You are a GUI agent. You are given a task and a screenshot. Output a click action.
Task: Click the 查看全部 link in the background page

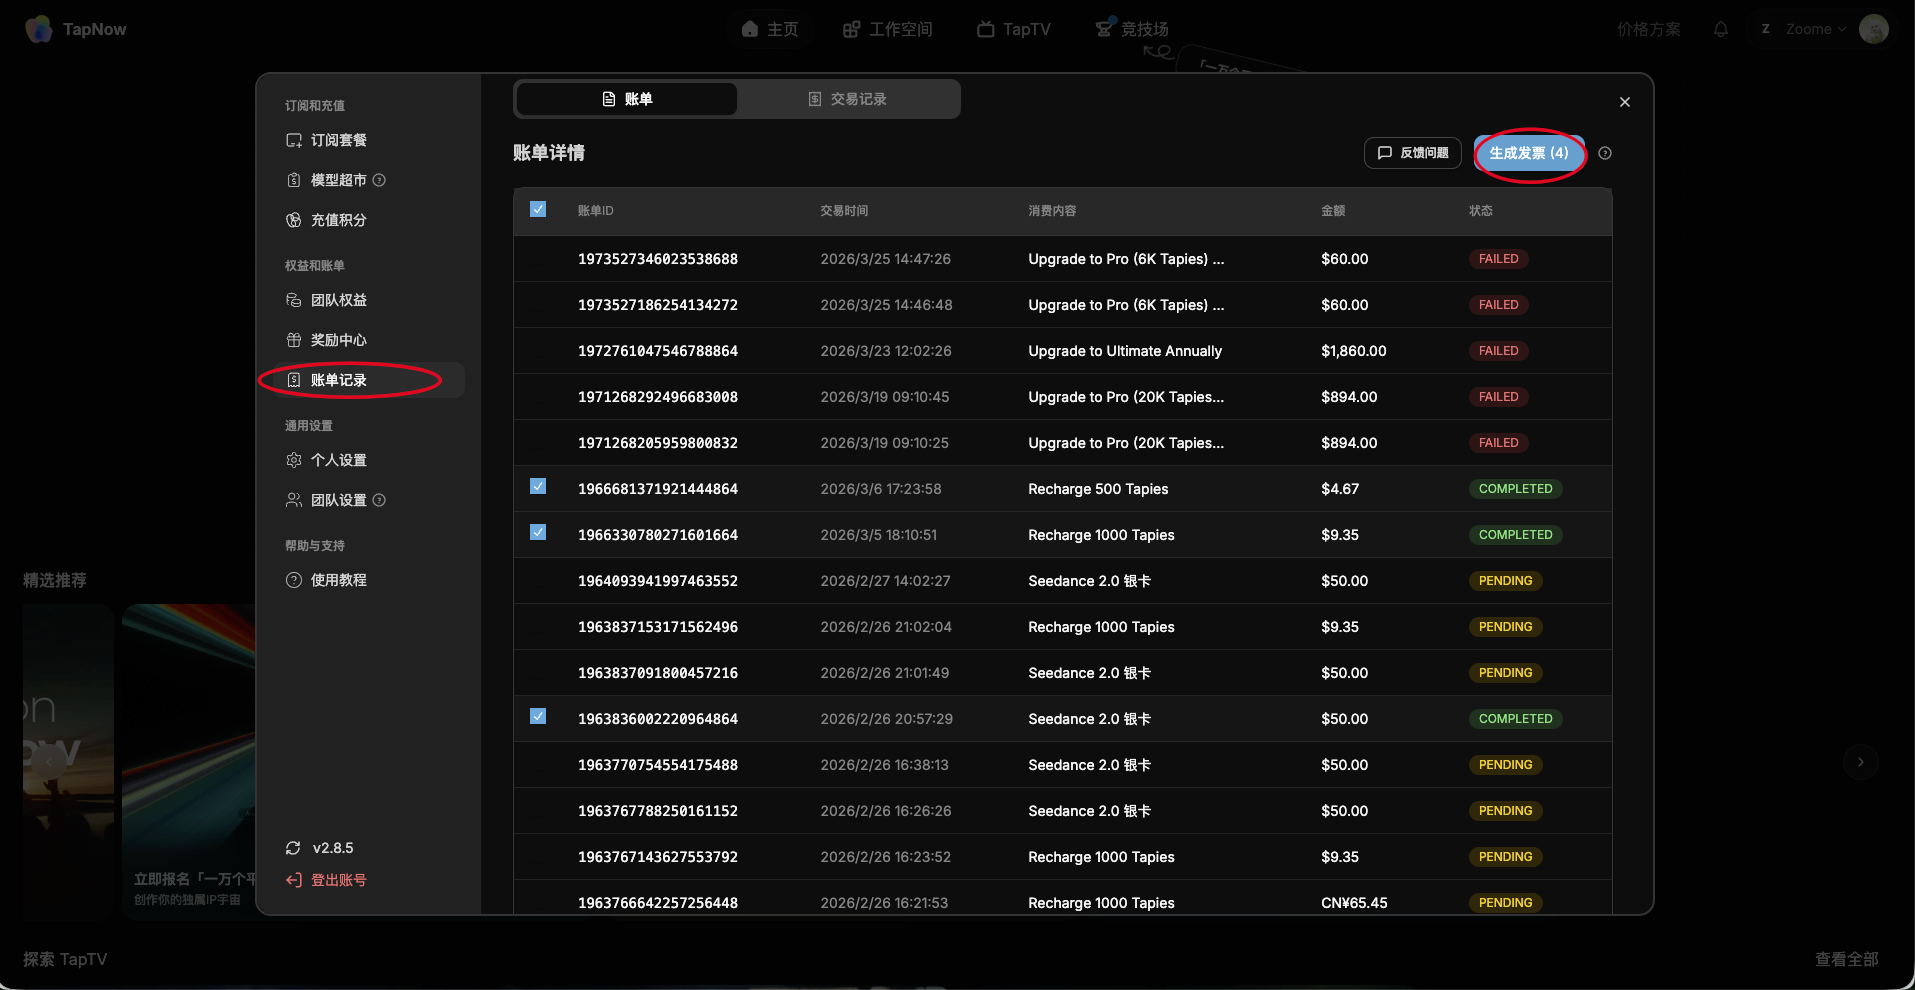pyautogui.click(x=1846, y=959)
